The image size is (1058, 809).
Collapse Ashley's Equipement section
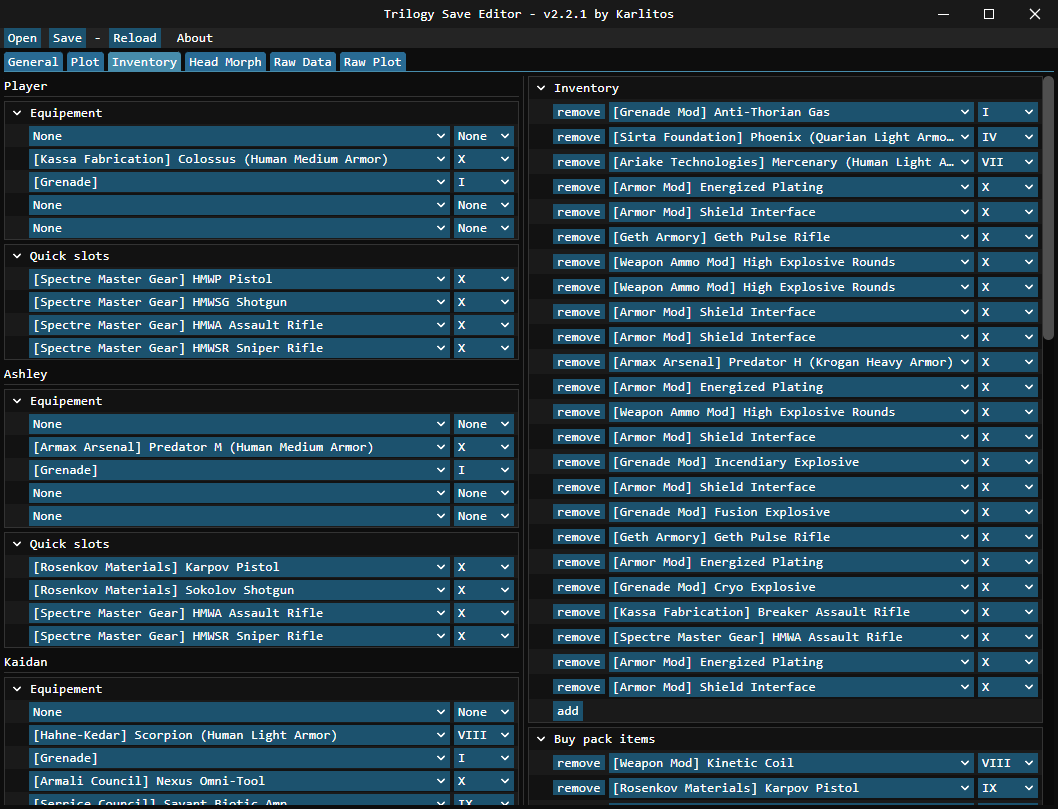18,401
